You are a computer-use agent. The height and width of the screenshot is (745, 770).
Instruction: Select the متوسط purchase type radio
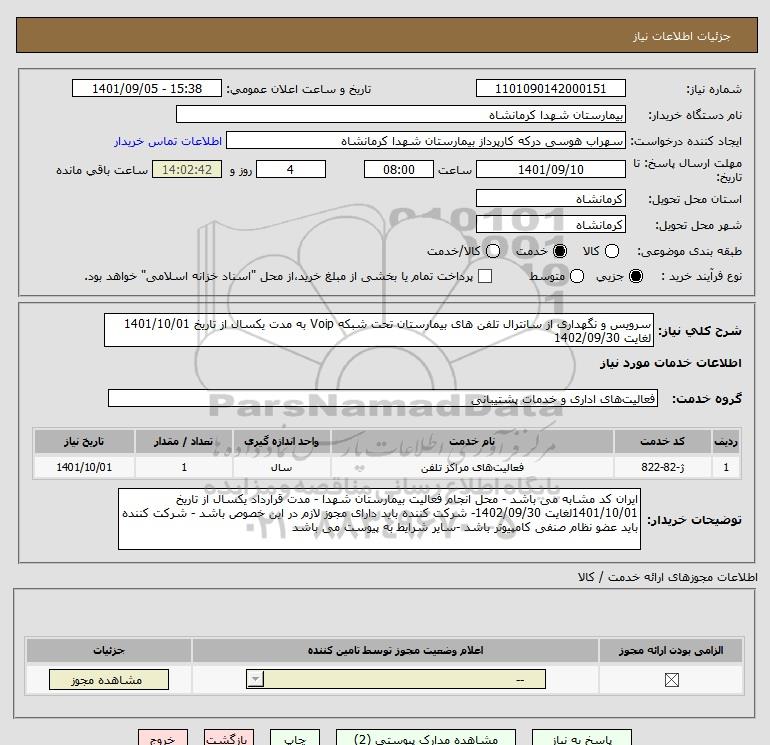tap(577, 276)
